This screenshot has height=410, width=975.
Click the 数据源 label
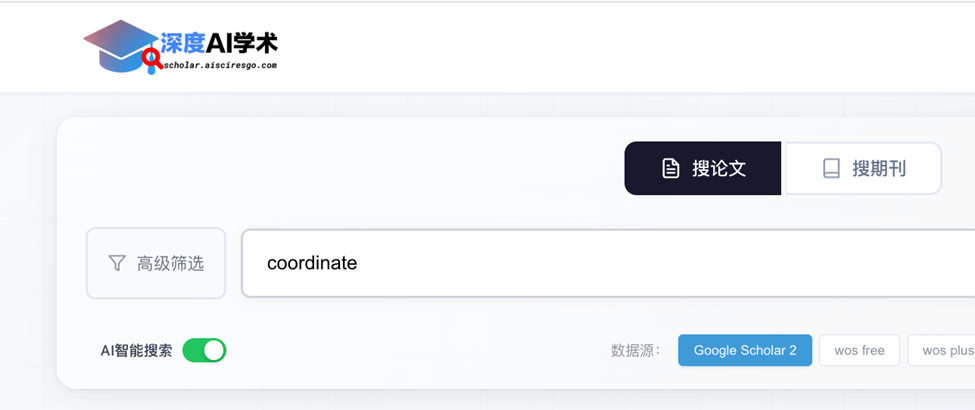(x=635, y=350)
